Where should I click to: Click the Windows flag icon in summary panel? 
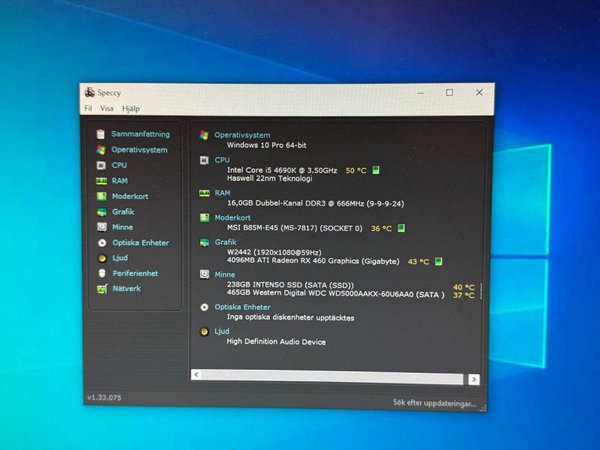coord(204,135)
